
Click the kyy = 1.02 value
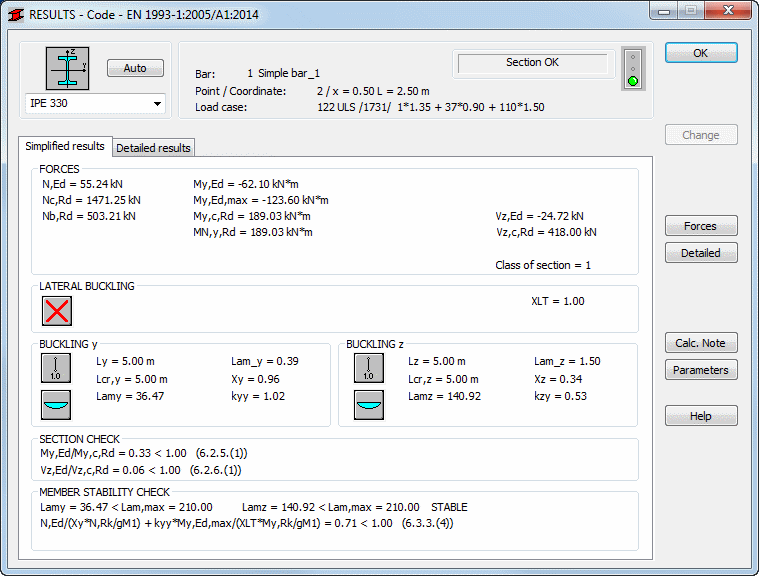(258, 396)
